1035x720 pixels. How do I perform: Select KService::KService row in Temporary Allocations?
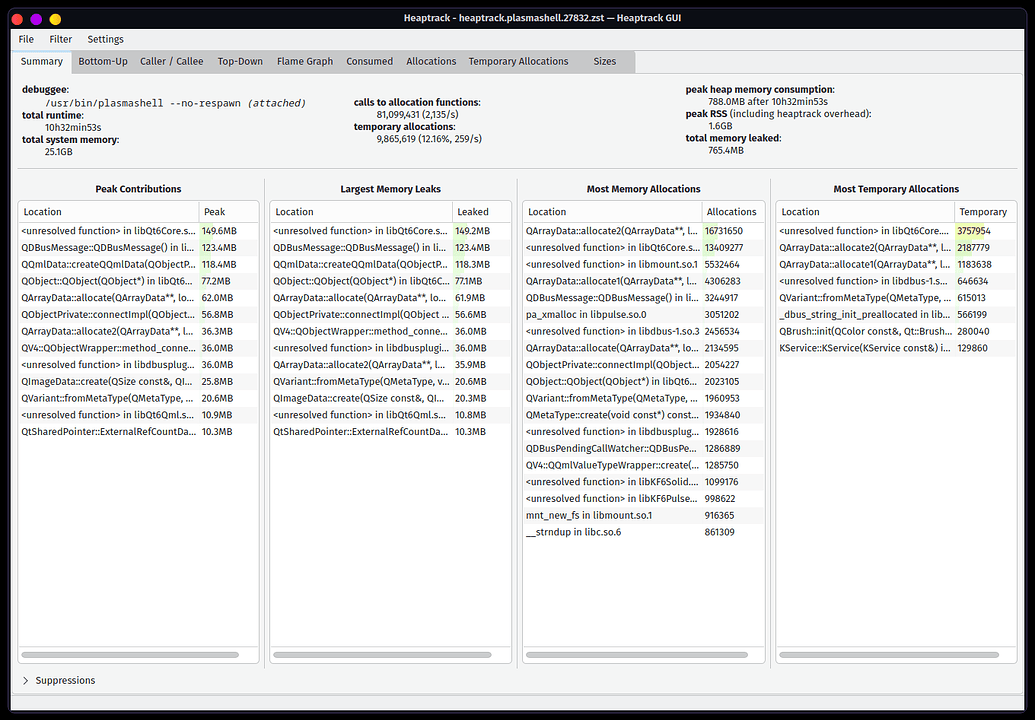(x=865, y=348)
